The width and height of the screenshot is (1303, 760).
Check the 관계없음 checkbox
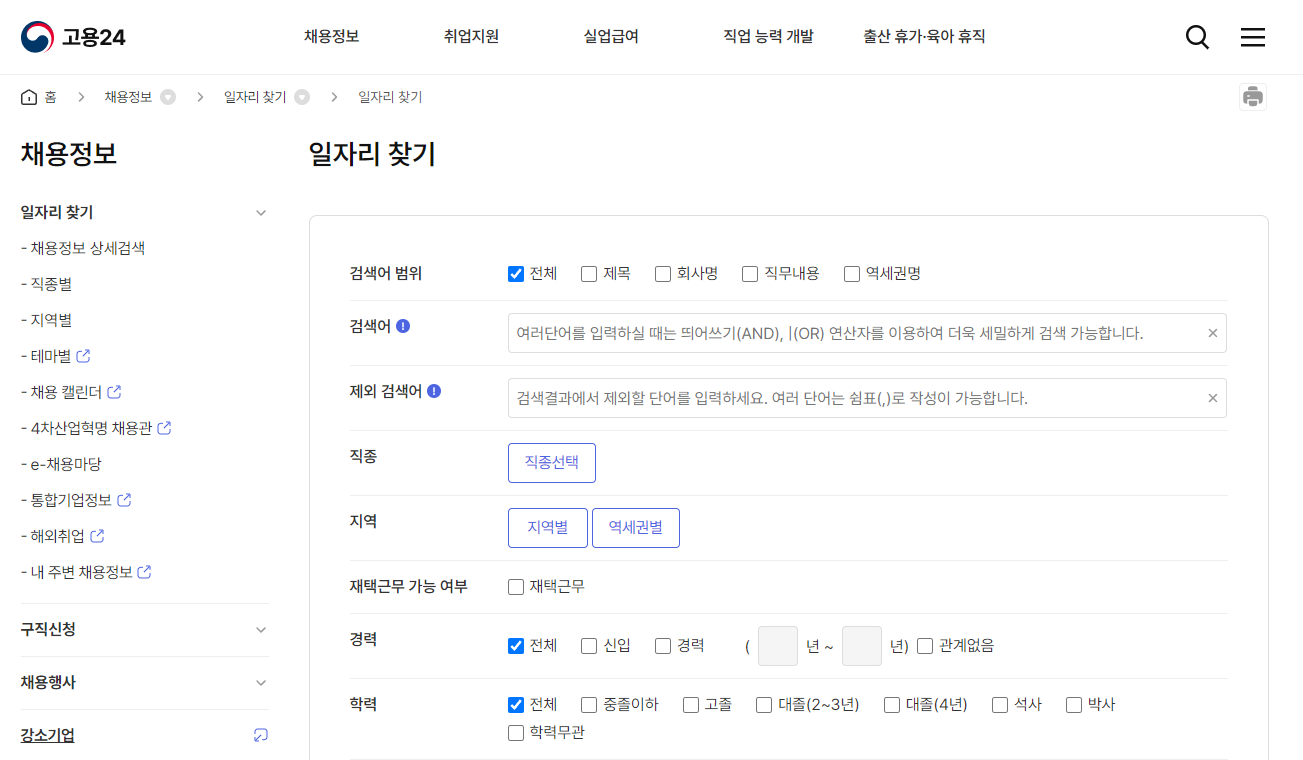925,646
